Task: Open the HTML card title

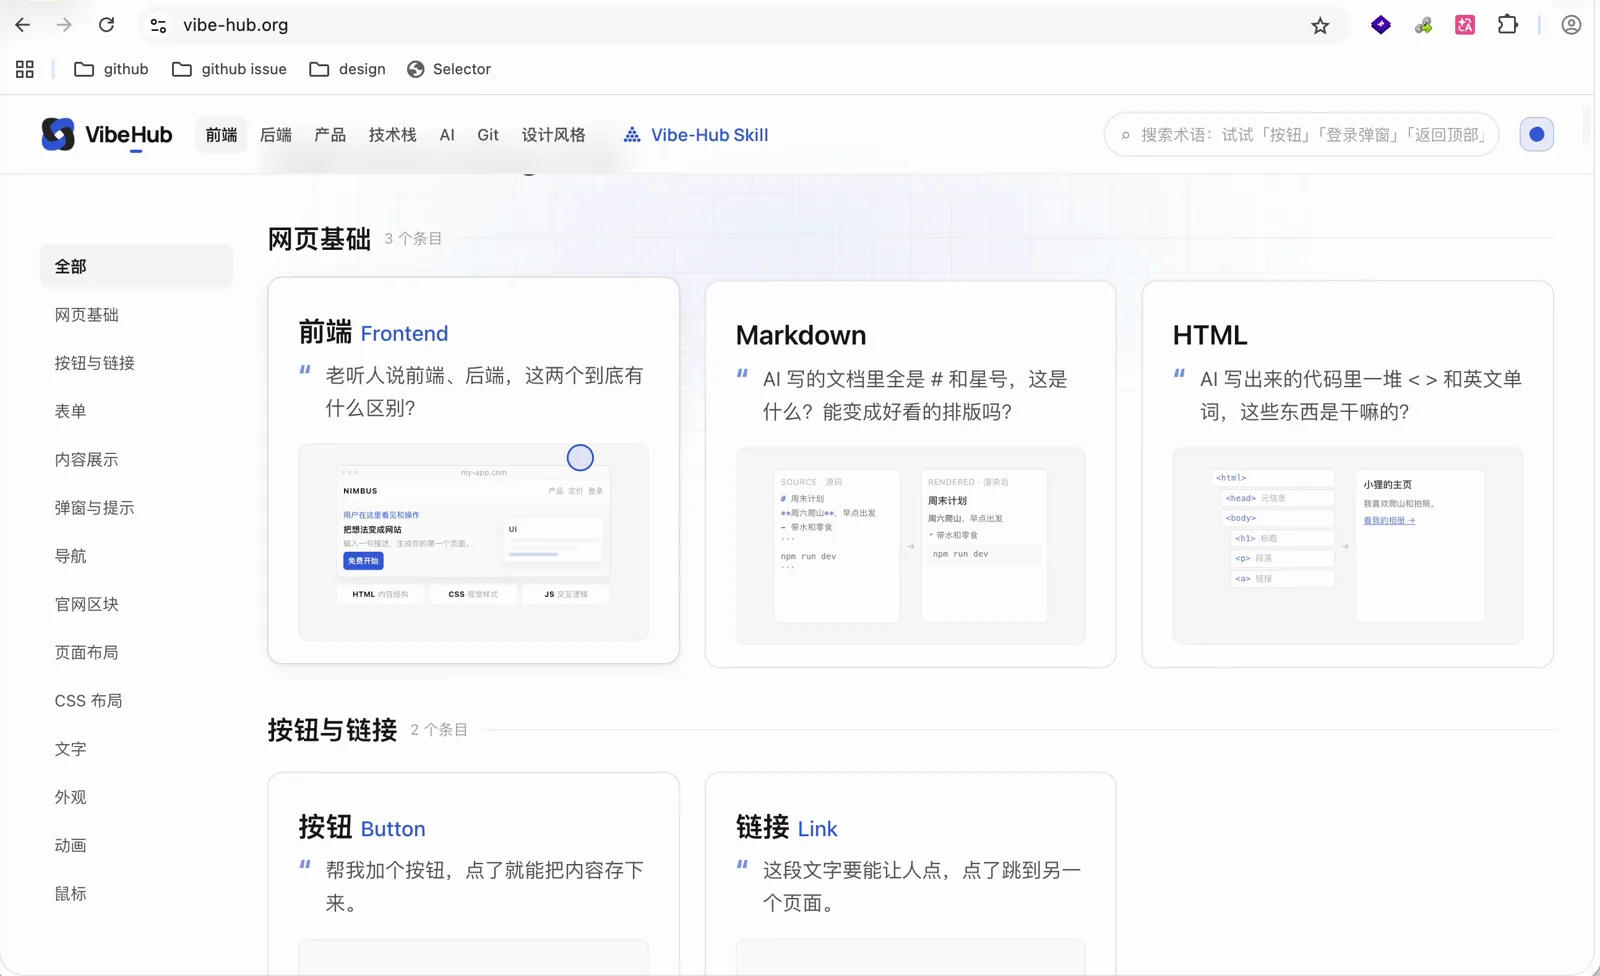Action: (x=1210, y=335)
